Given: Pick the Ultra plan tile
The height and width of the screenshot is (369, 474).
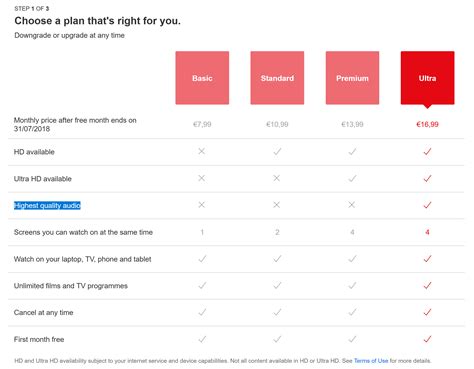Looking at the screenshot, I should [427, 78].
